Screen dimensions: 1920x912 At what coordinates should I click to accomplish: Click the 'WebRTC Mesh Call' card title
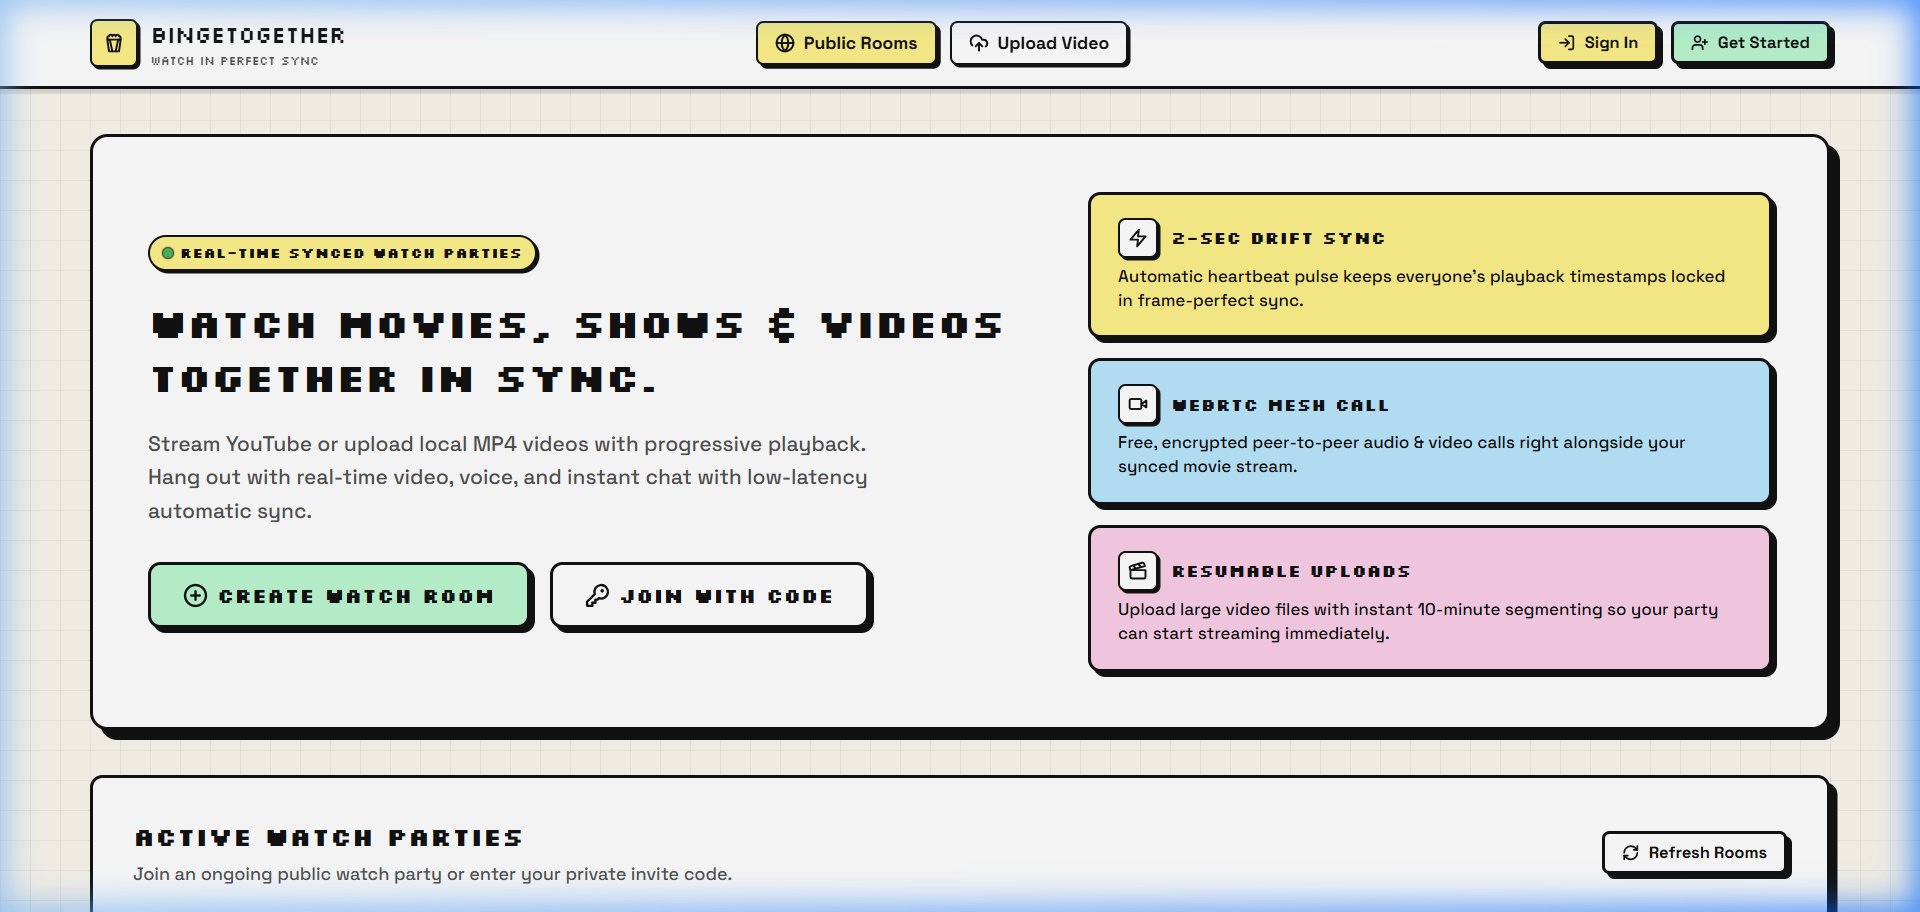1280,405
